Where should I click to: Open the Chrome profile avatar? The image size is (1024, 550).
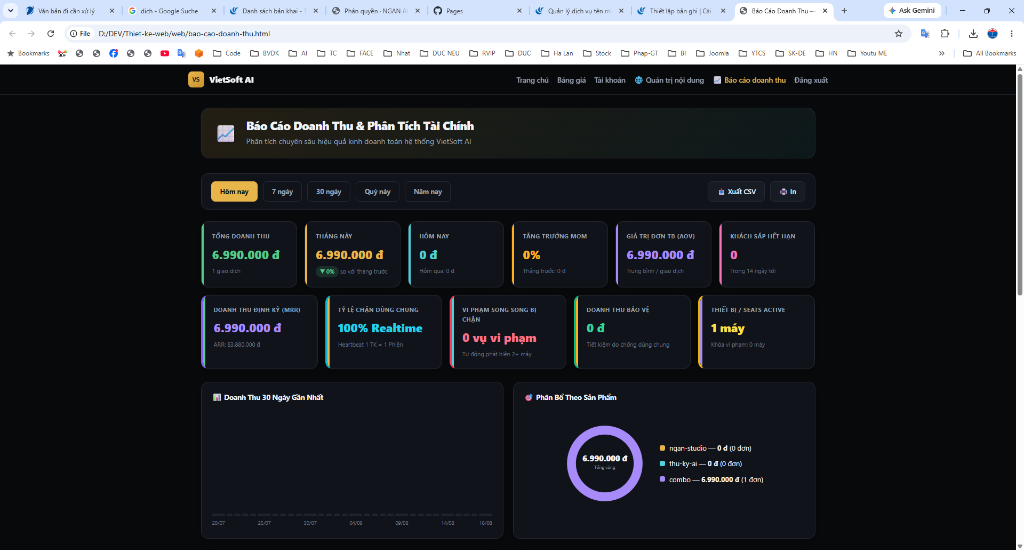point(993,33)
